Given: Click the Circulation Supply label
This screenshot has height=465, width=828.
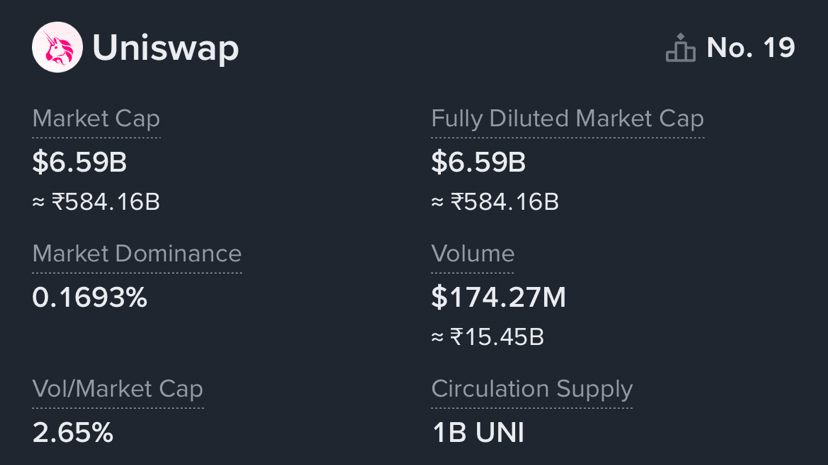Looking at the screenshot, I should pos(532,389).
